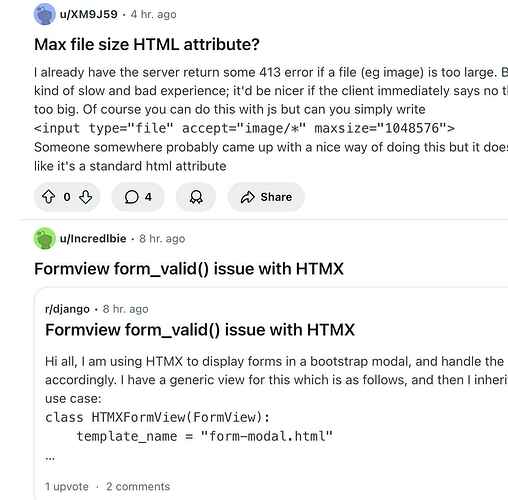Open the u/Incredlbie green avatar
The height and width of the screenshot is (500, 508).
click(x=45, y=238)
